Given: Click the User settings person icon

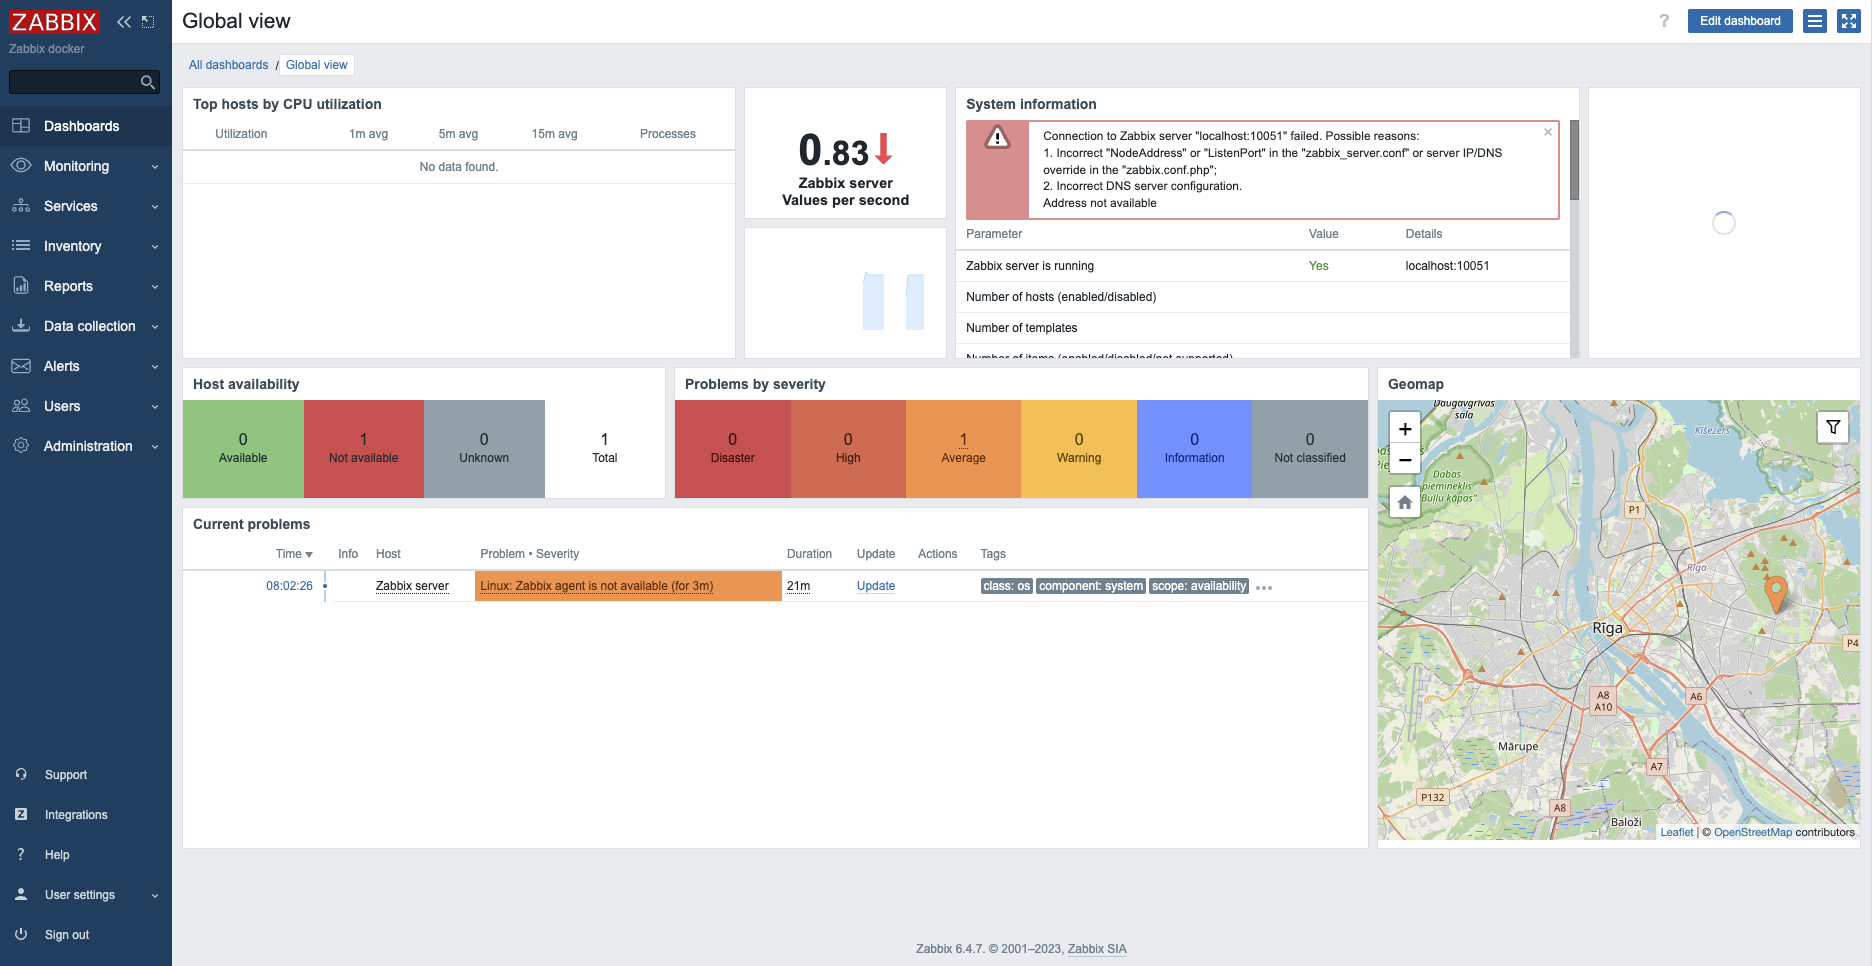Looking at the screenshot, I should coord(21,895).
